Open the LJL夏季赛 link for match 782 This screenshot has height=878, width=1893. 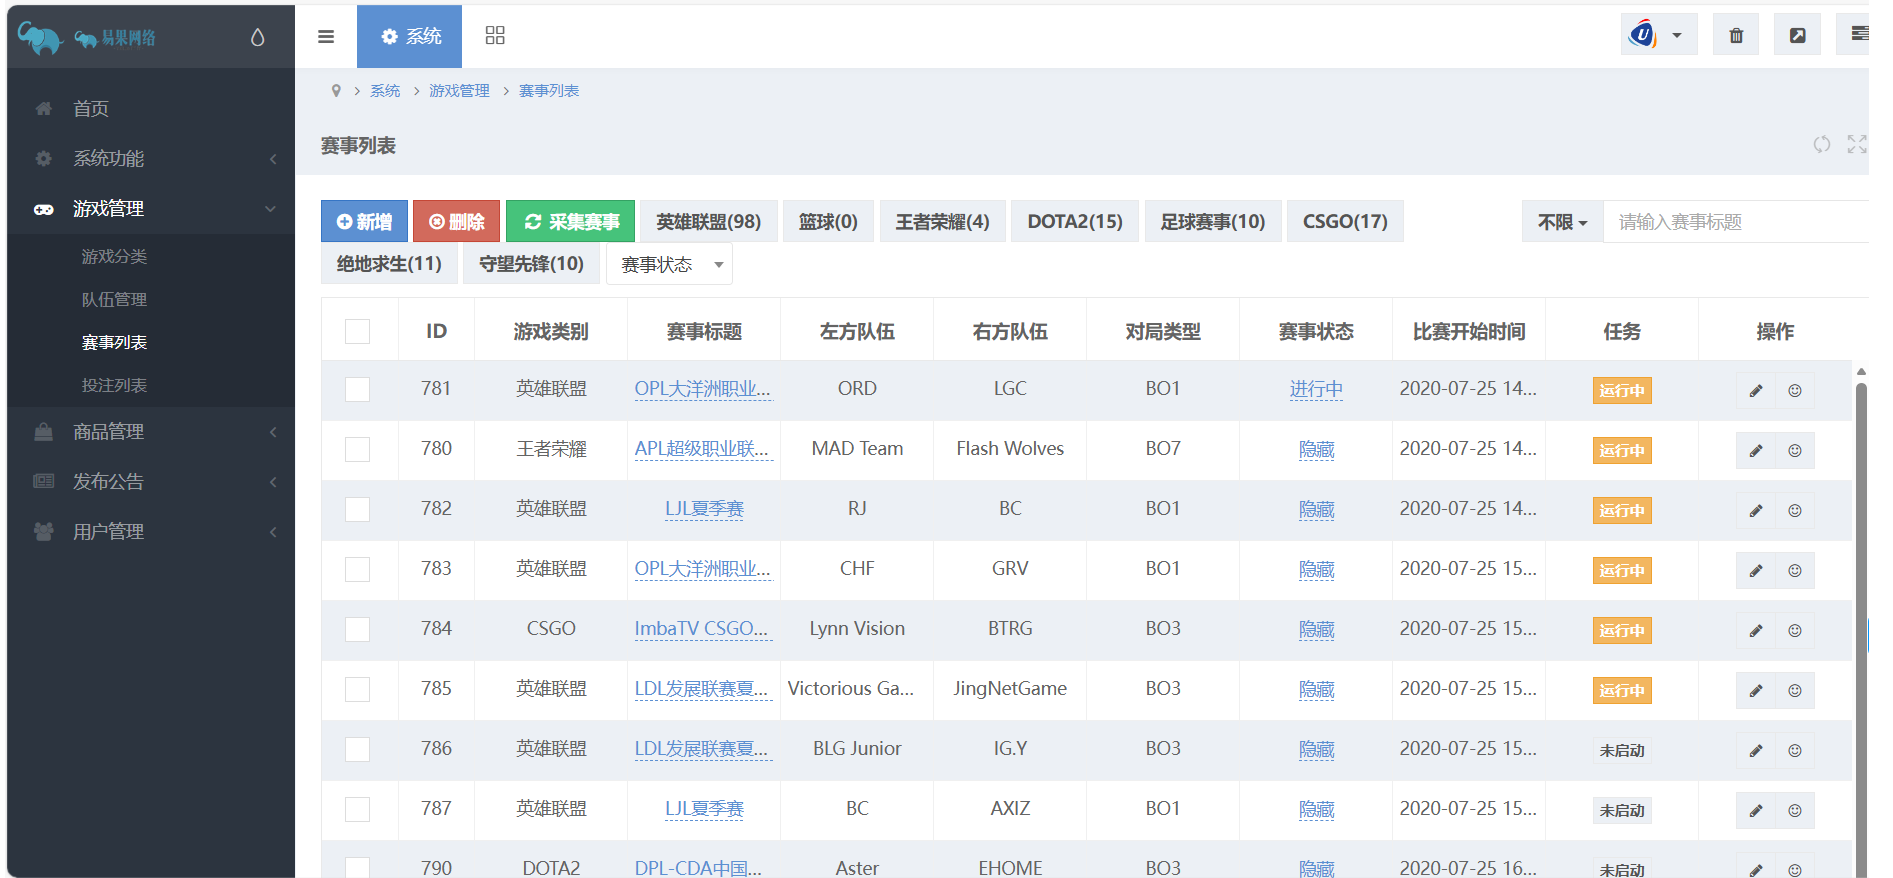[x=704, y=509]
